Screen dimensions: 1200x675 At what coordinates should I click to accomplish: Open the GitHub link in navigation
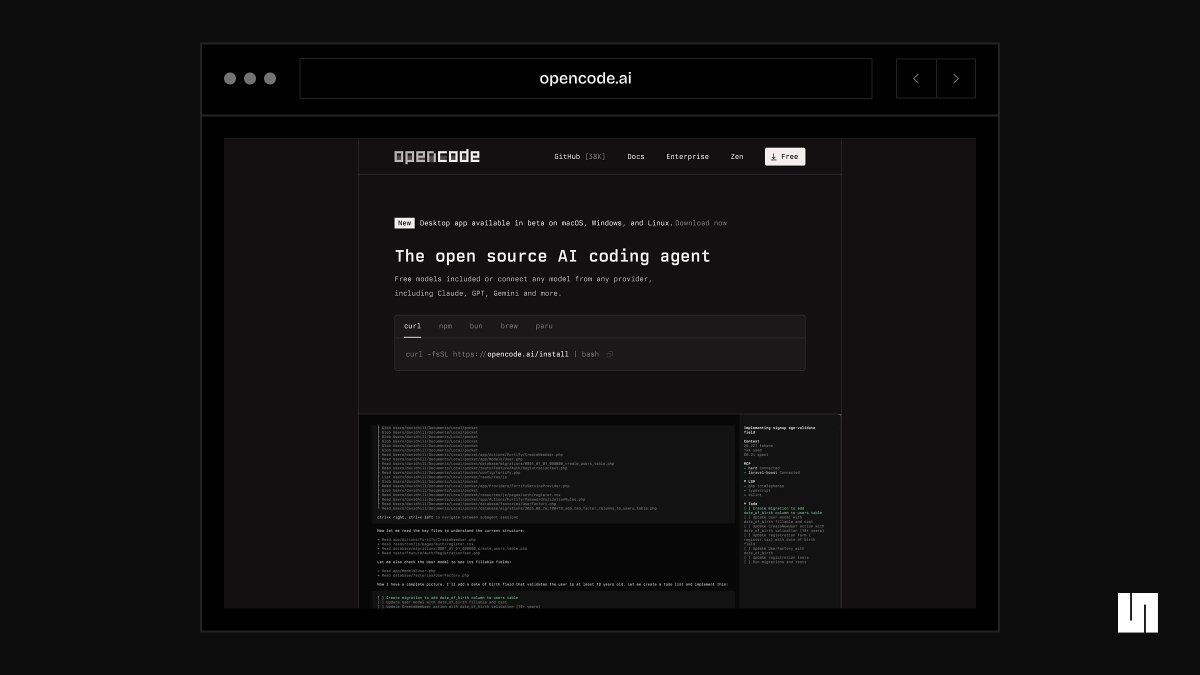(x=579, y=157)
